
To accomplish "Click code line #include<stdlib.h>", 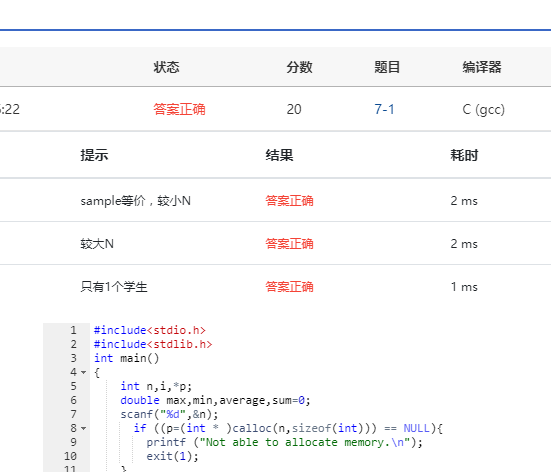I will [153, 344].
